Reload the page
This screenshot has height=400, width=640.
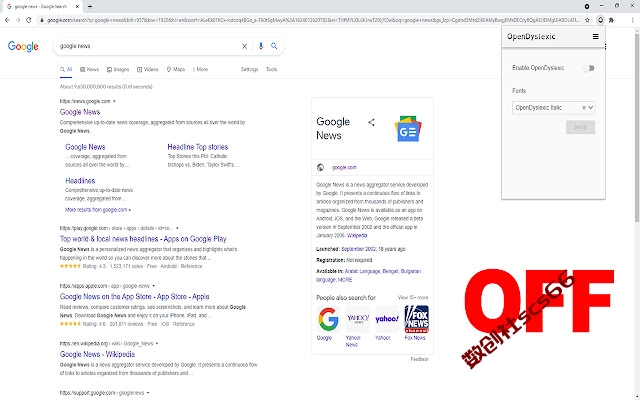click(29, 20)
